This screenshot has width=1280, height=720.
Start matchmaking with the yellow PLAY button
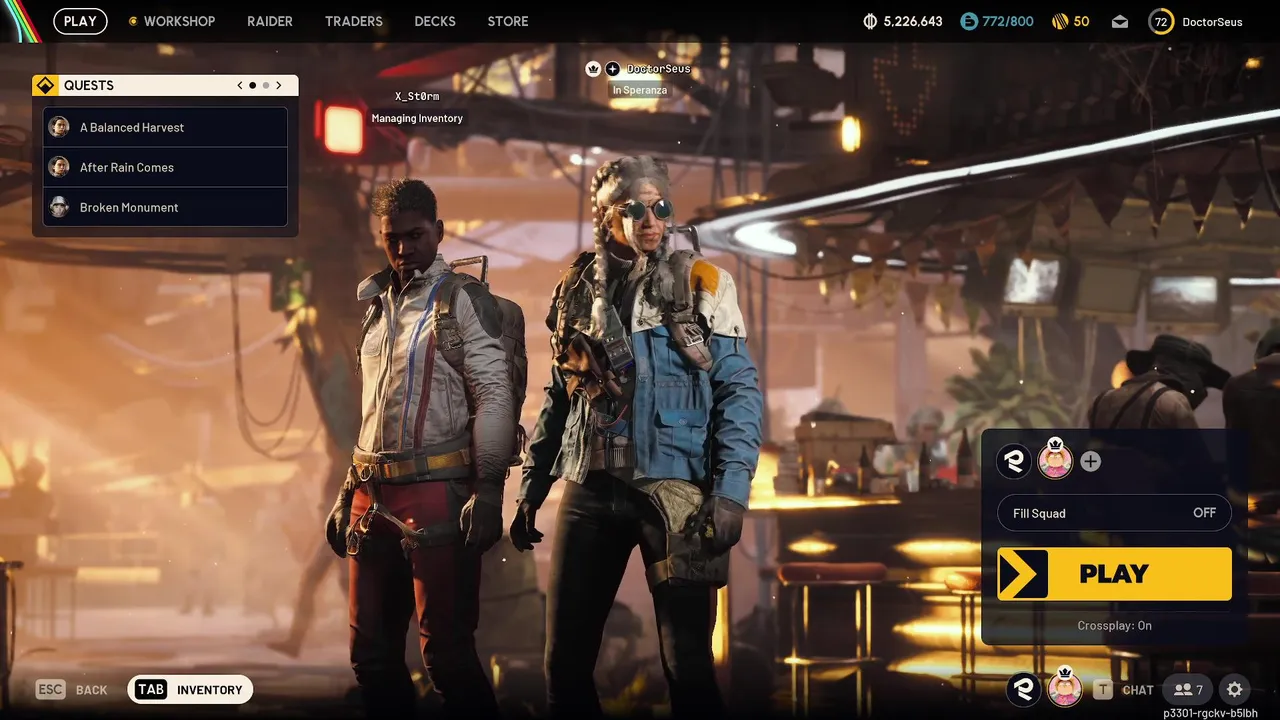[x=1114, y=574]
